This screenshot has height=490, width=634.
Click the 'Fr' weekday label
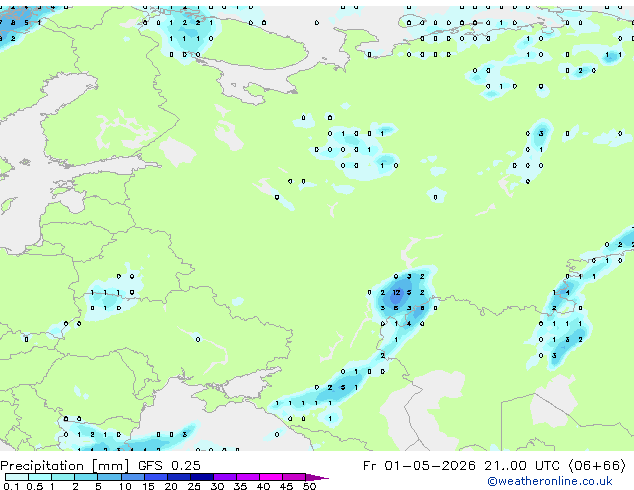[x=369, y=466]
